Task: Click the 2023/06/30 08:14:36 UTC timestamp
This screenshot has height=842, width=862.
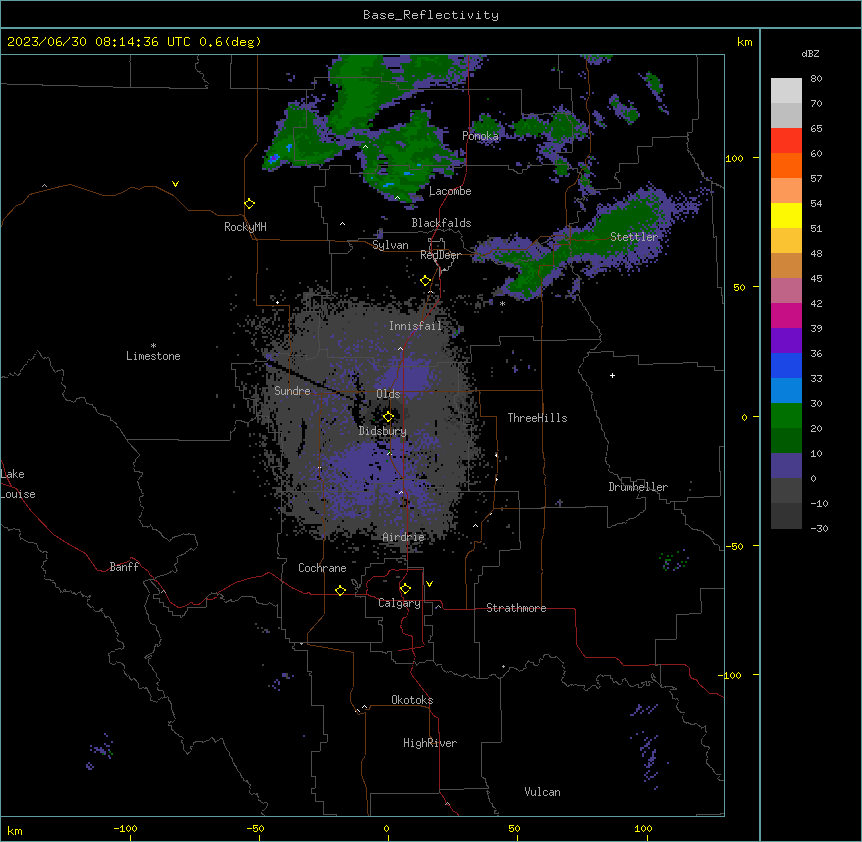Action: (x=98, y=42)
